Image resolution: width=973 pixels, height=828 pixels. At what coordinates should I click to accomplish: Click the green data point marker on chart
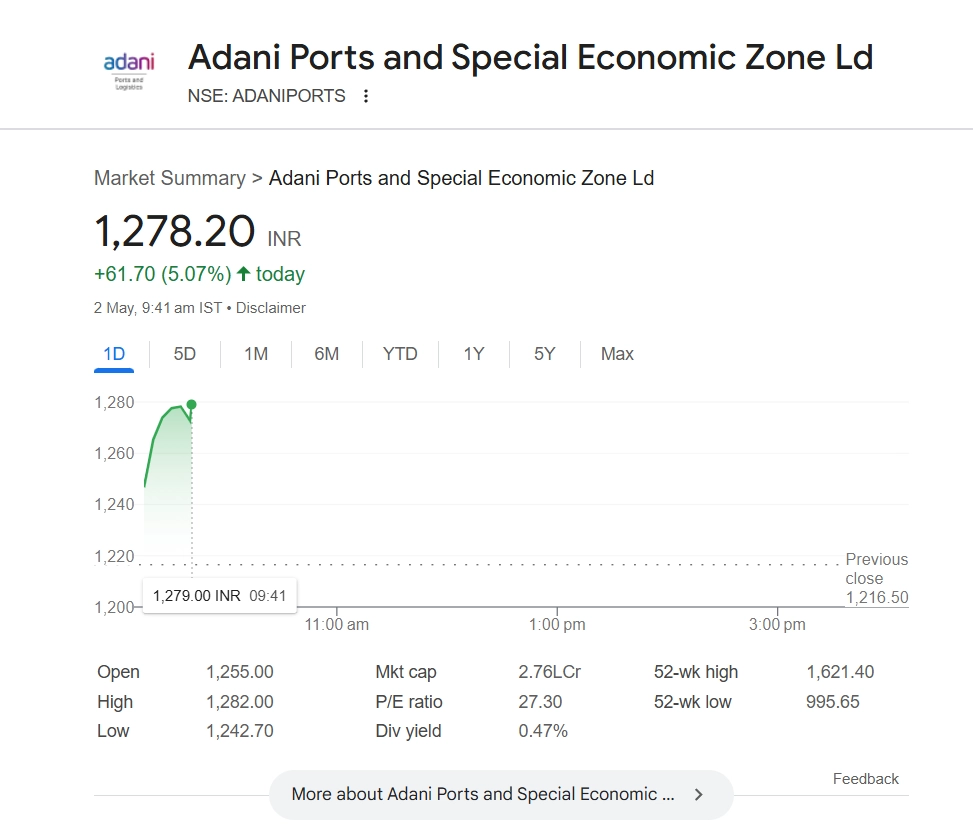[x=191, y=404]
